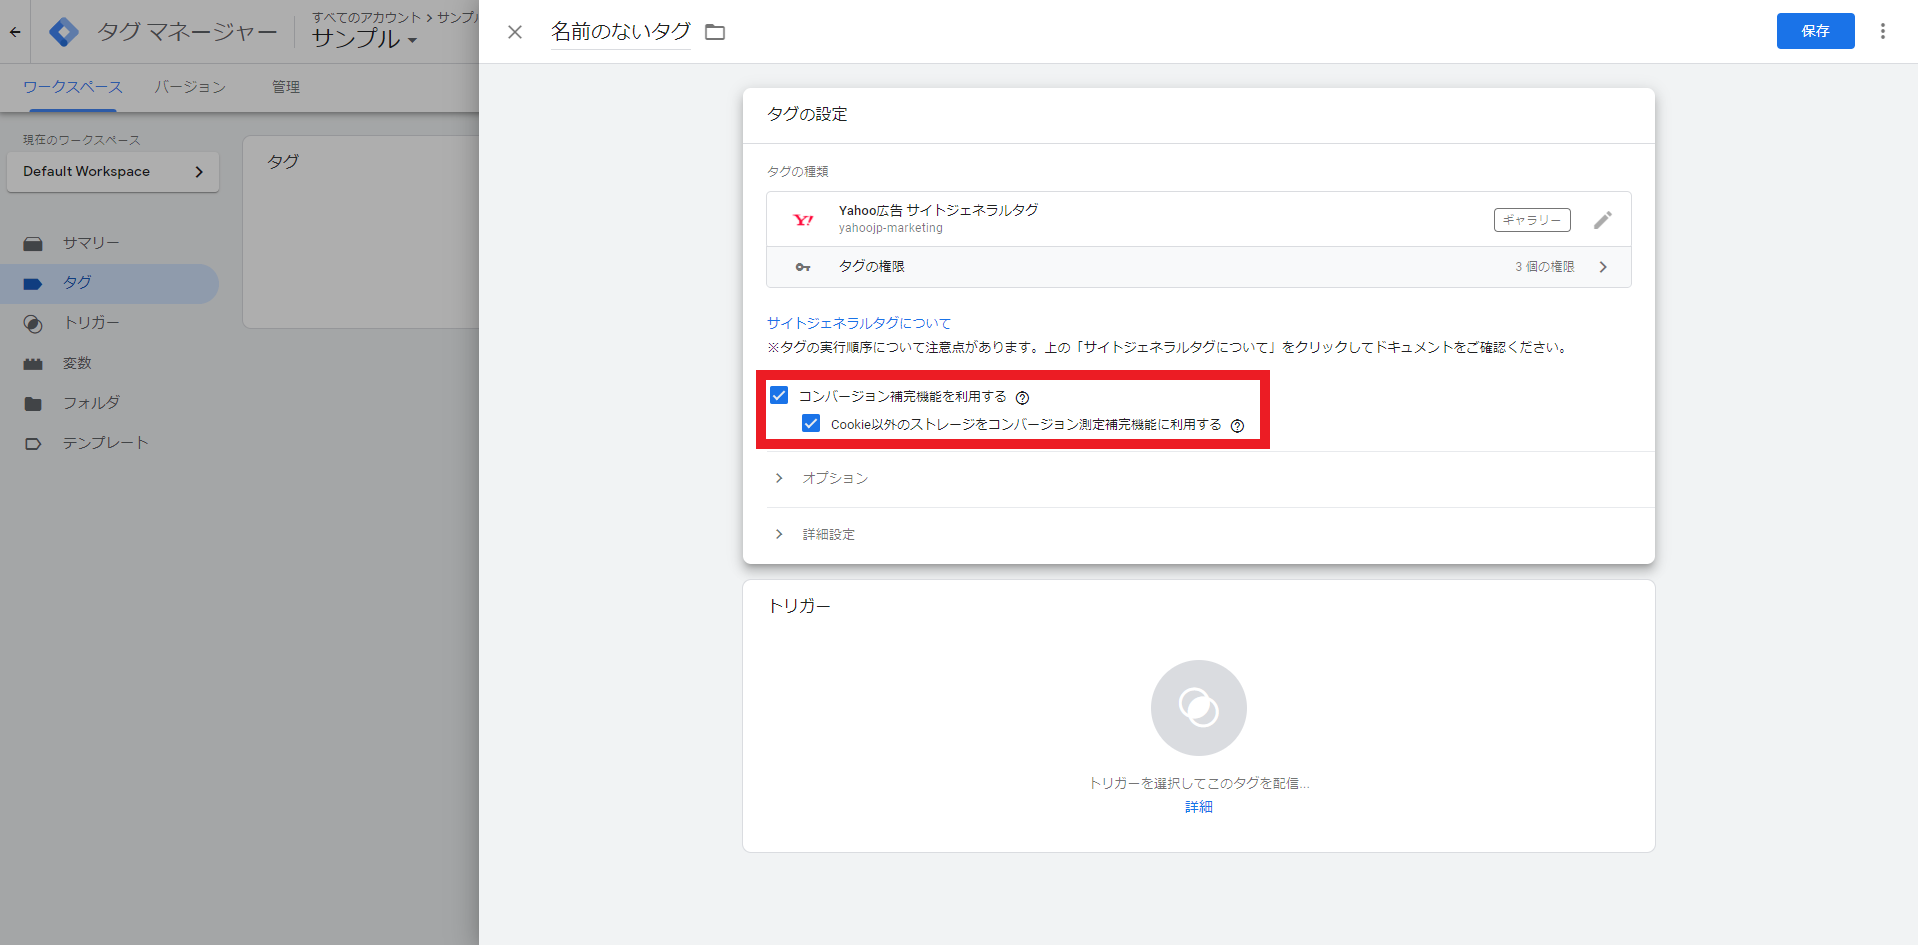
Task: Click the key icon for タグの権限
Action: pos(803,267)
